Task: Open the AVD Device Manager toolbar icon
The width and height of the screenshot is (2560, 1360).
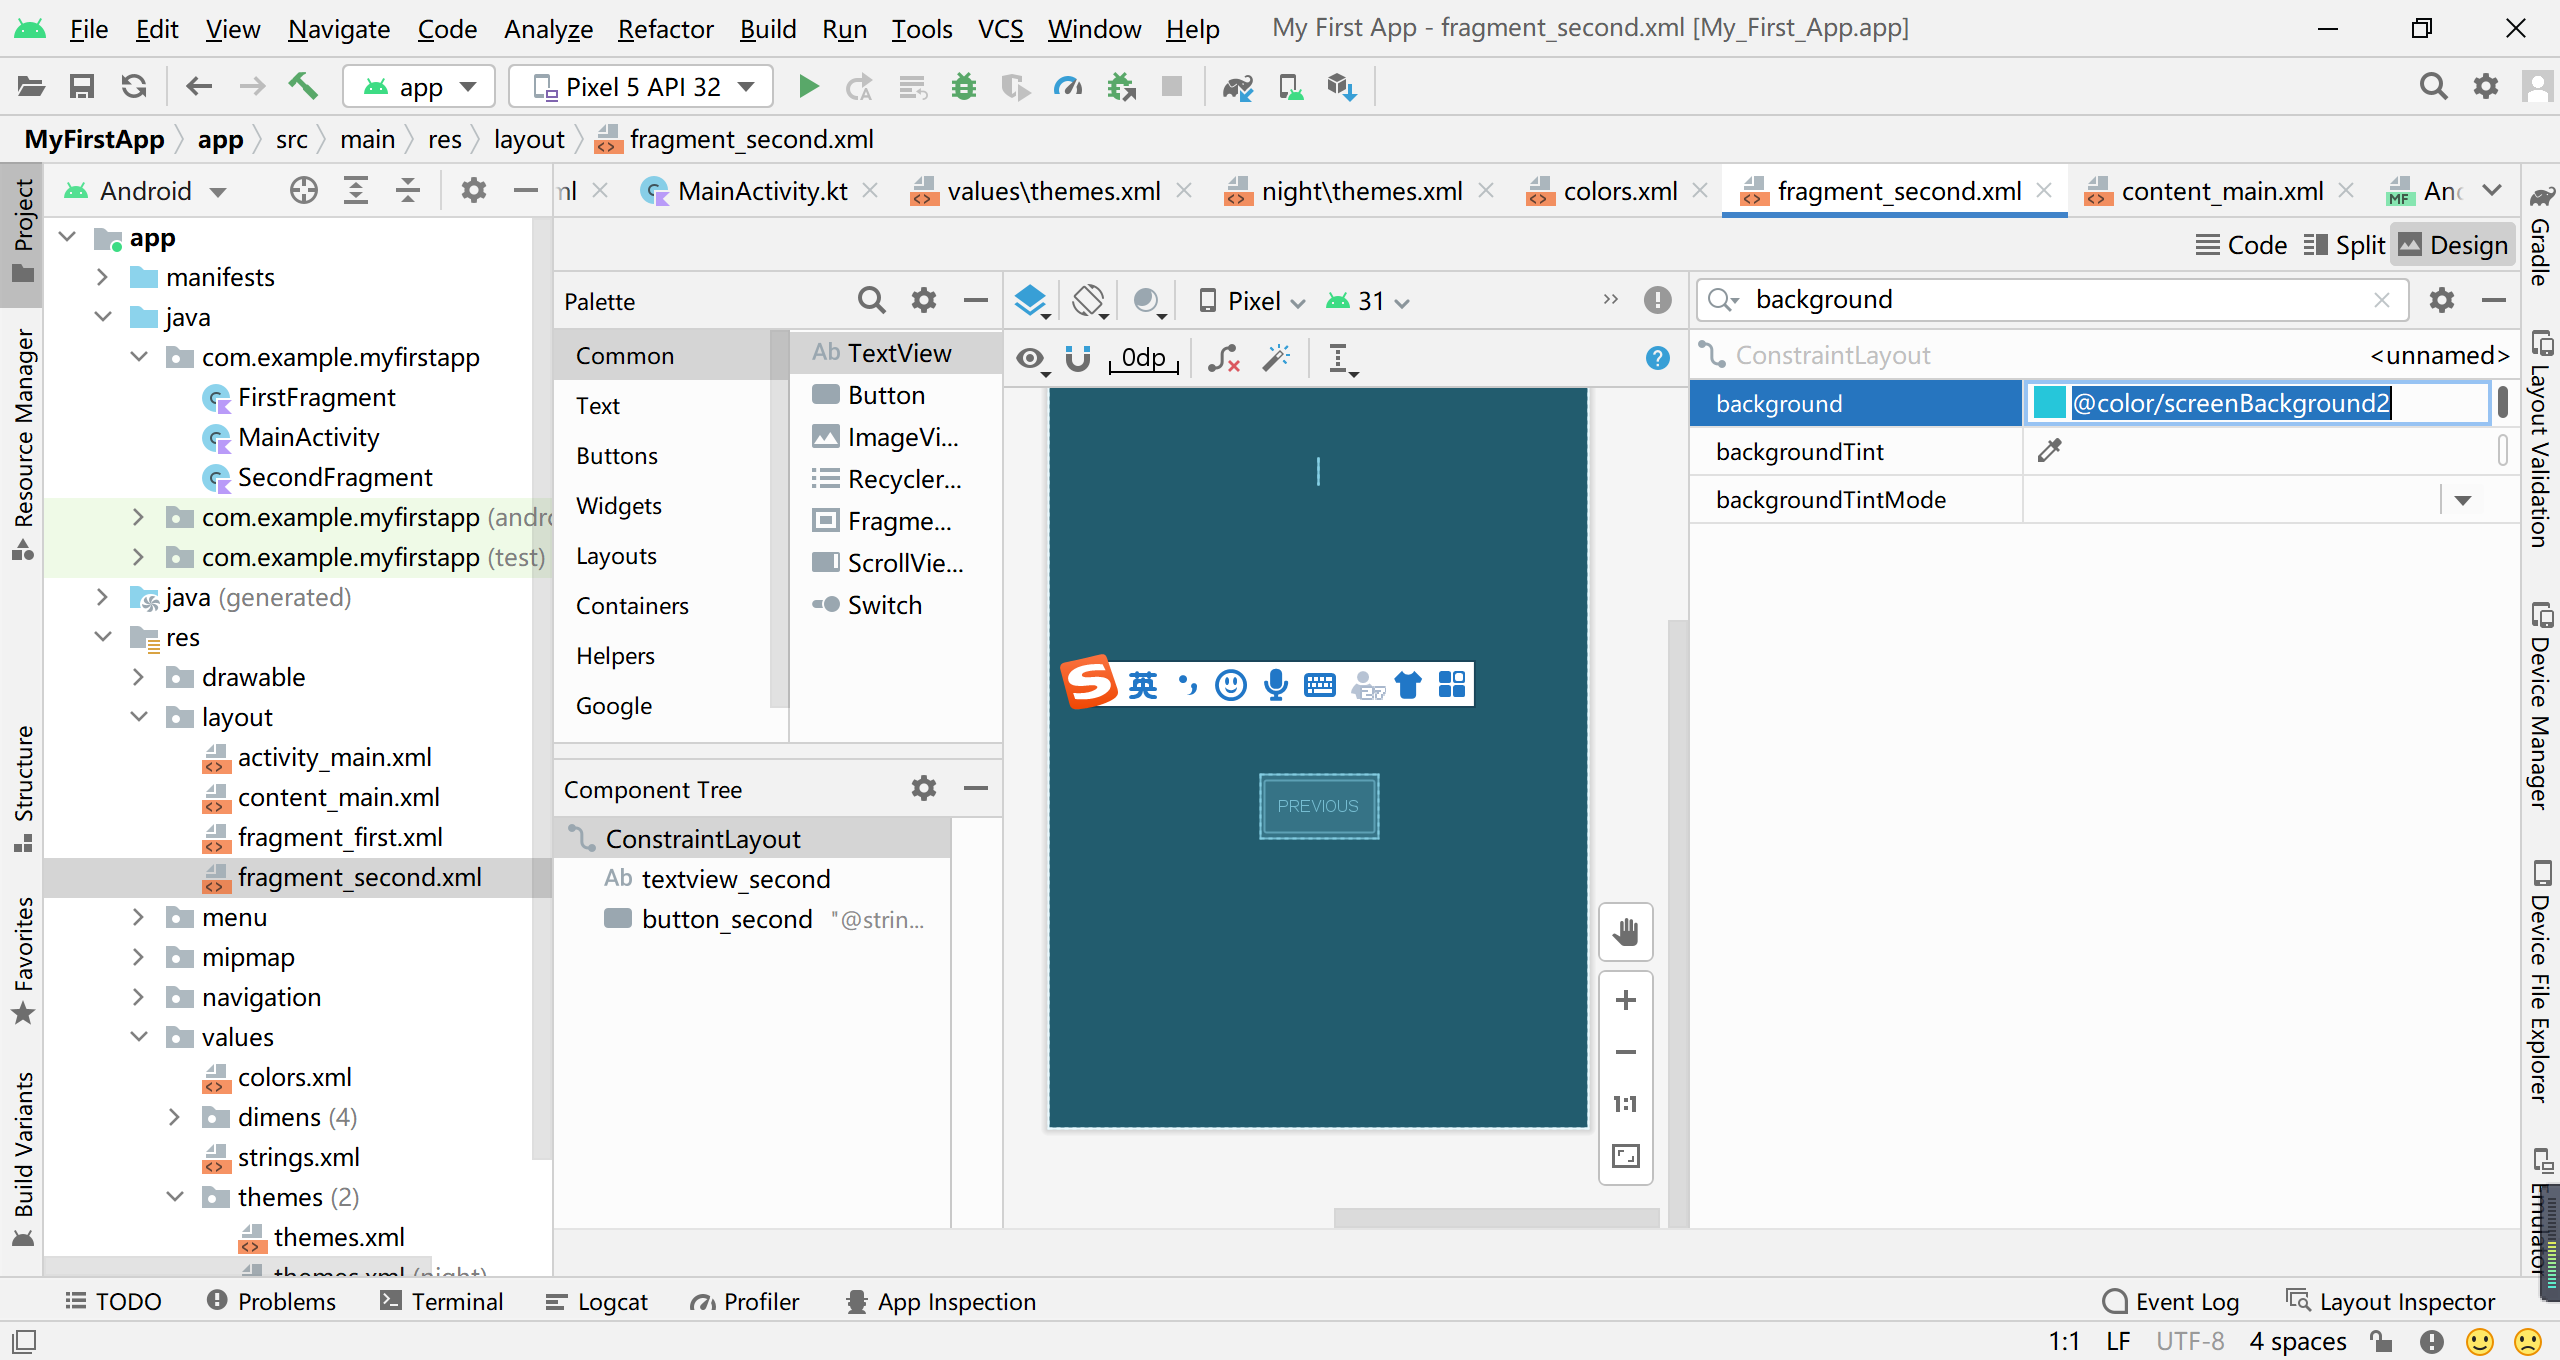Action: point(1290,87)
